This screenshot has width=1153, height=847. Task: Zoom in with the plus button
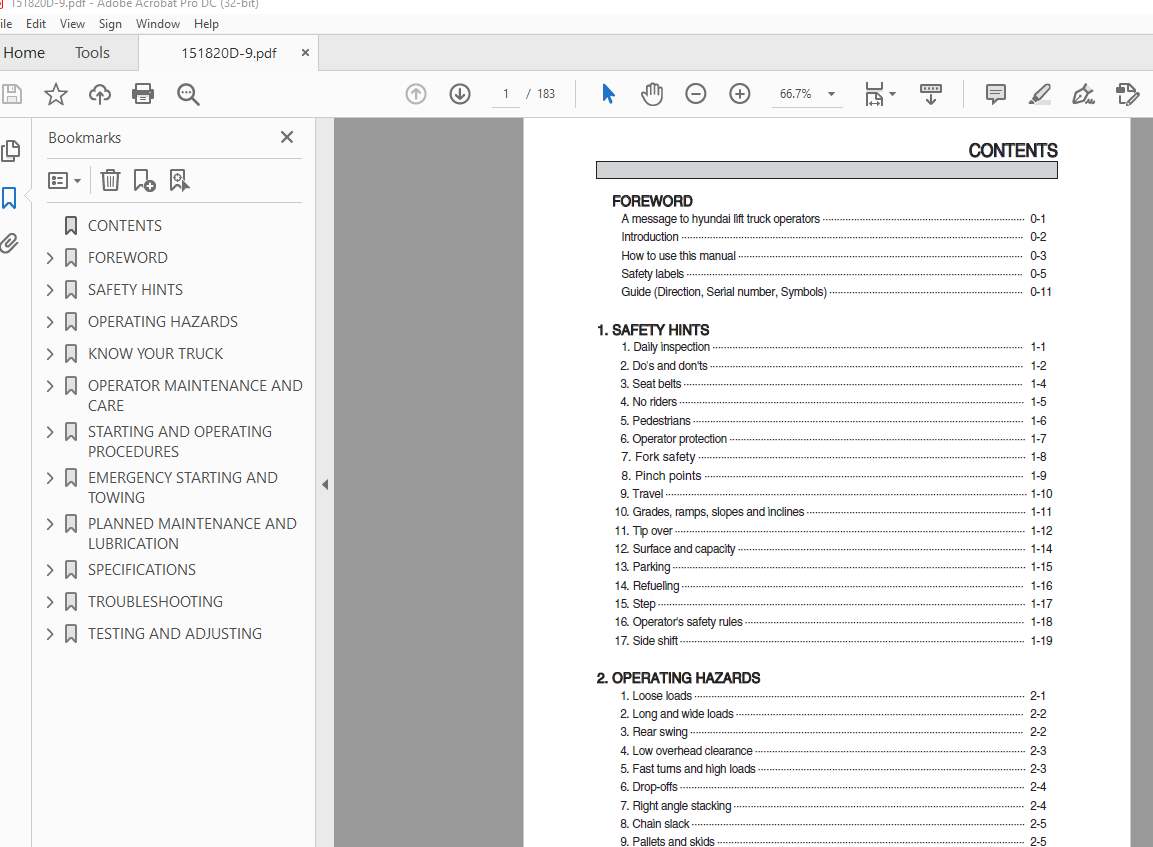click(740, 94)
